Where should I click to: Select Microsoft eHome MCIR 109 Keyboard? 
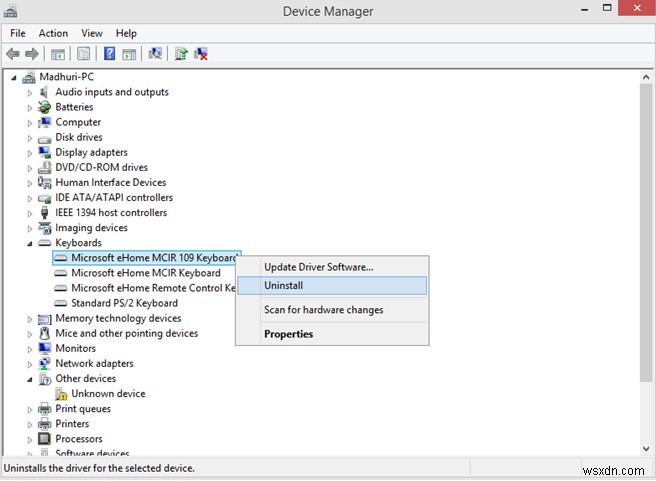coord(147,258)
